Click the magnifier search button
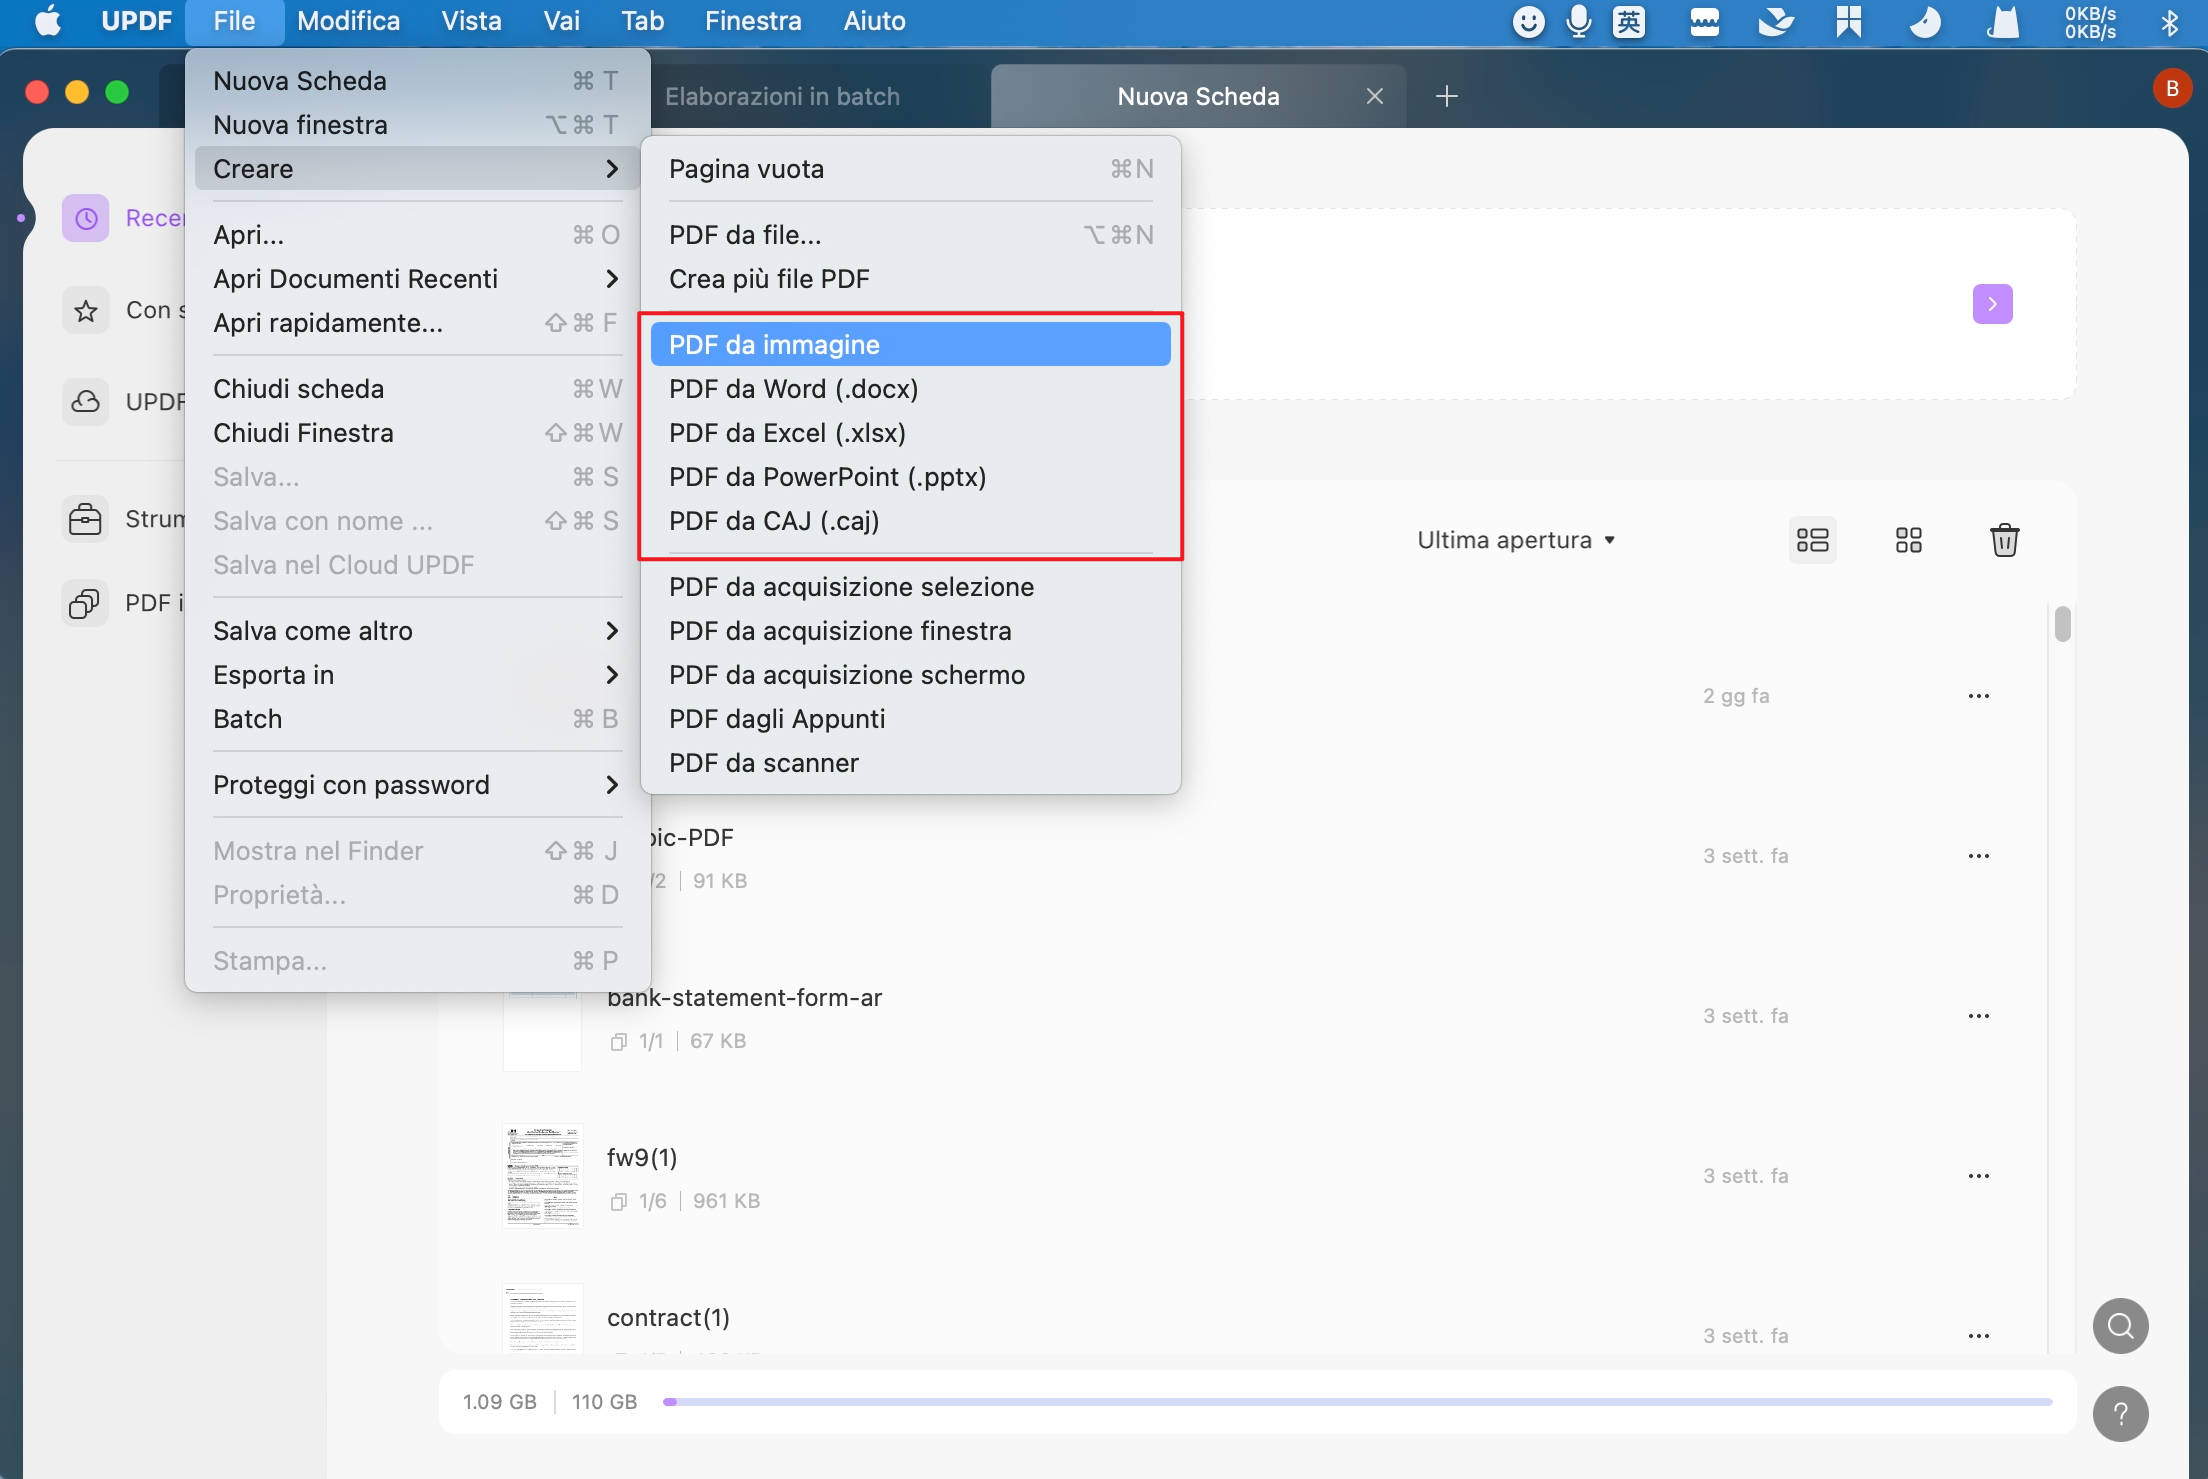 point(2120,1326)
